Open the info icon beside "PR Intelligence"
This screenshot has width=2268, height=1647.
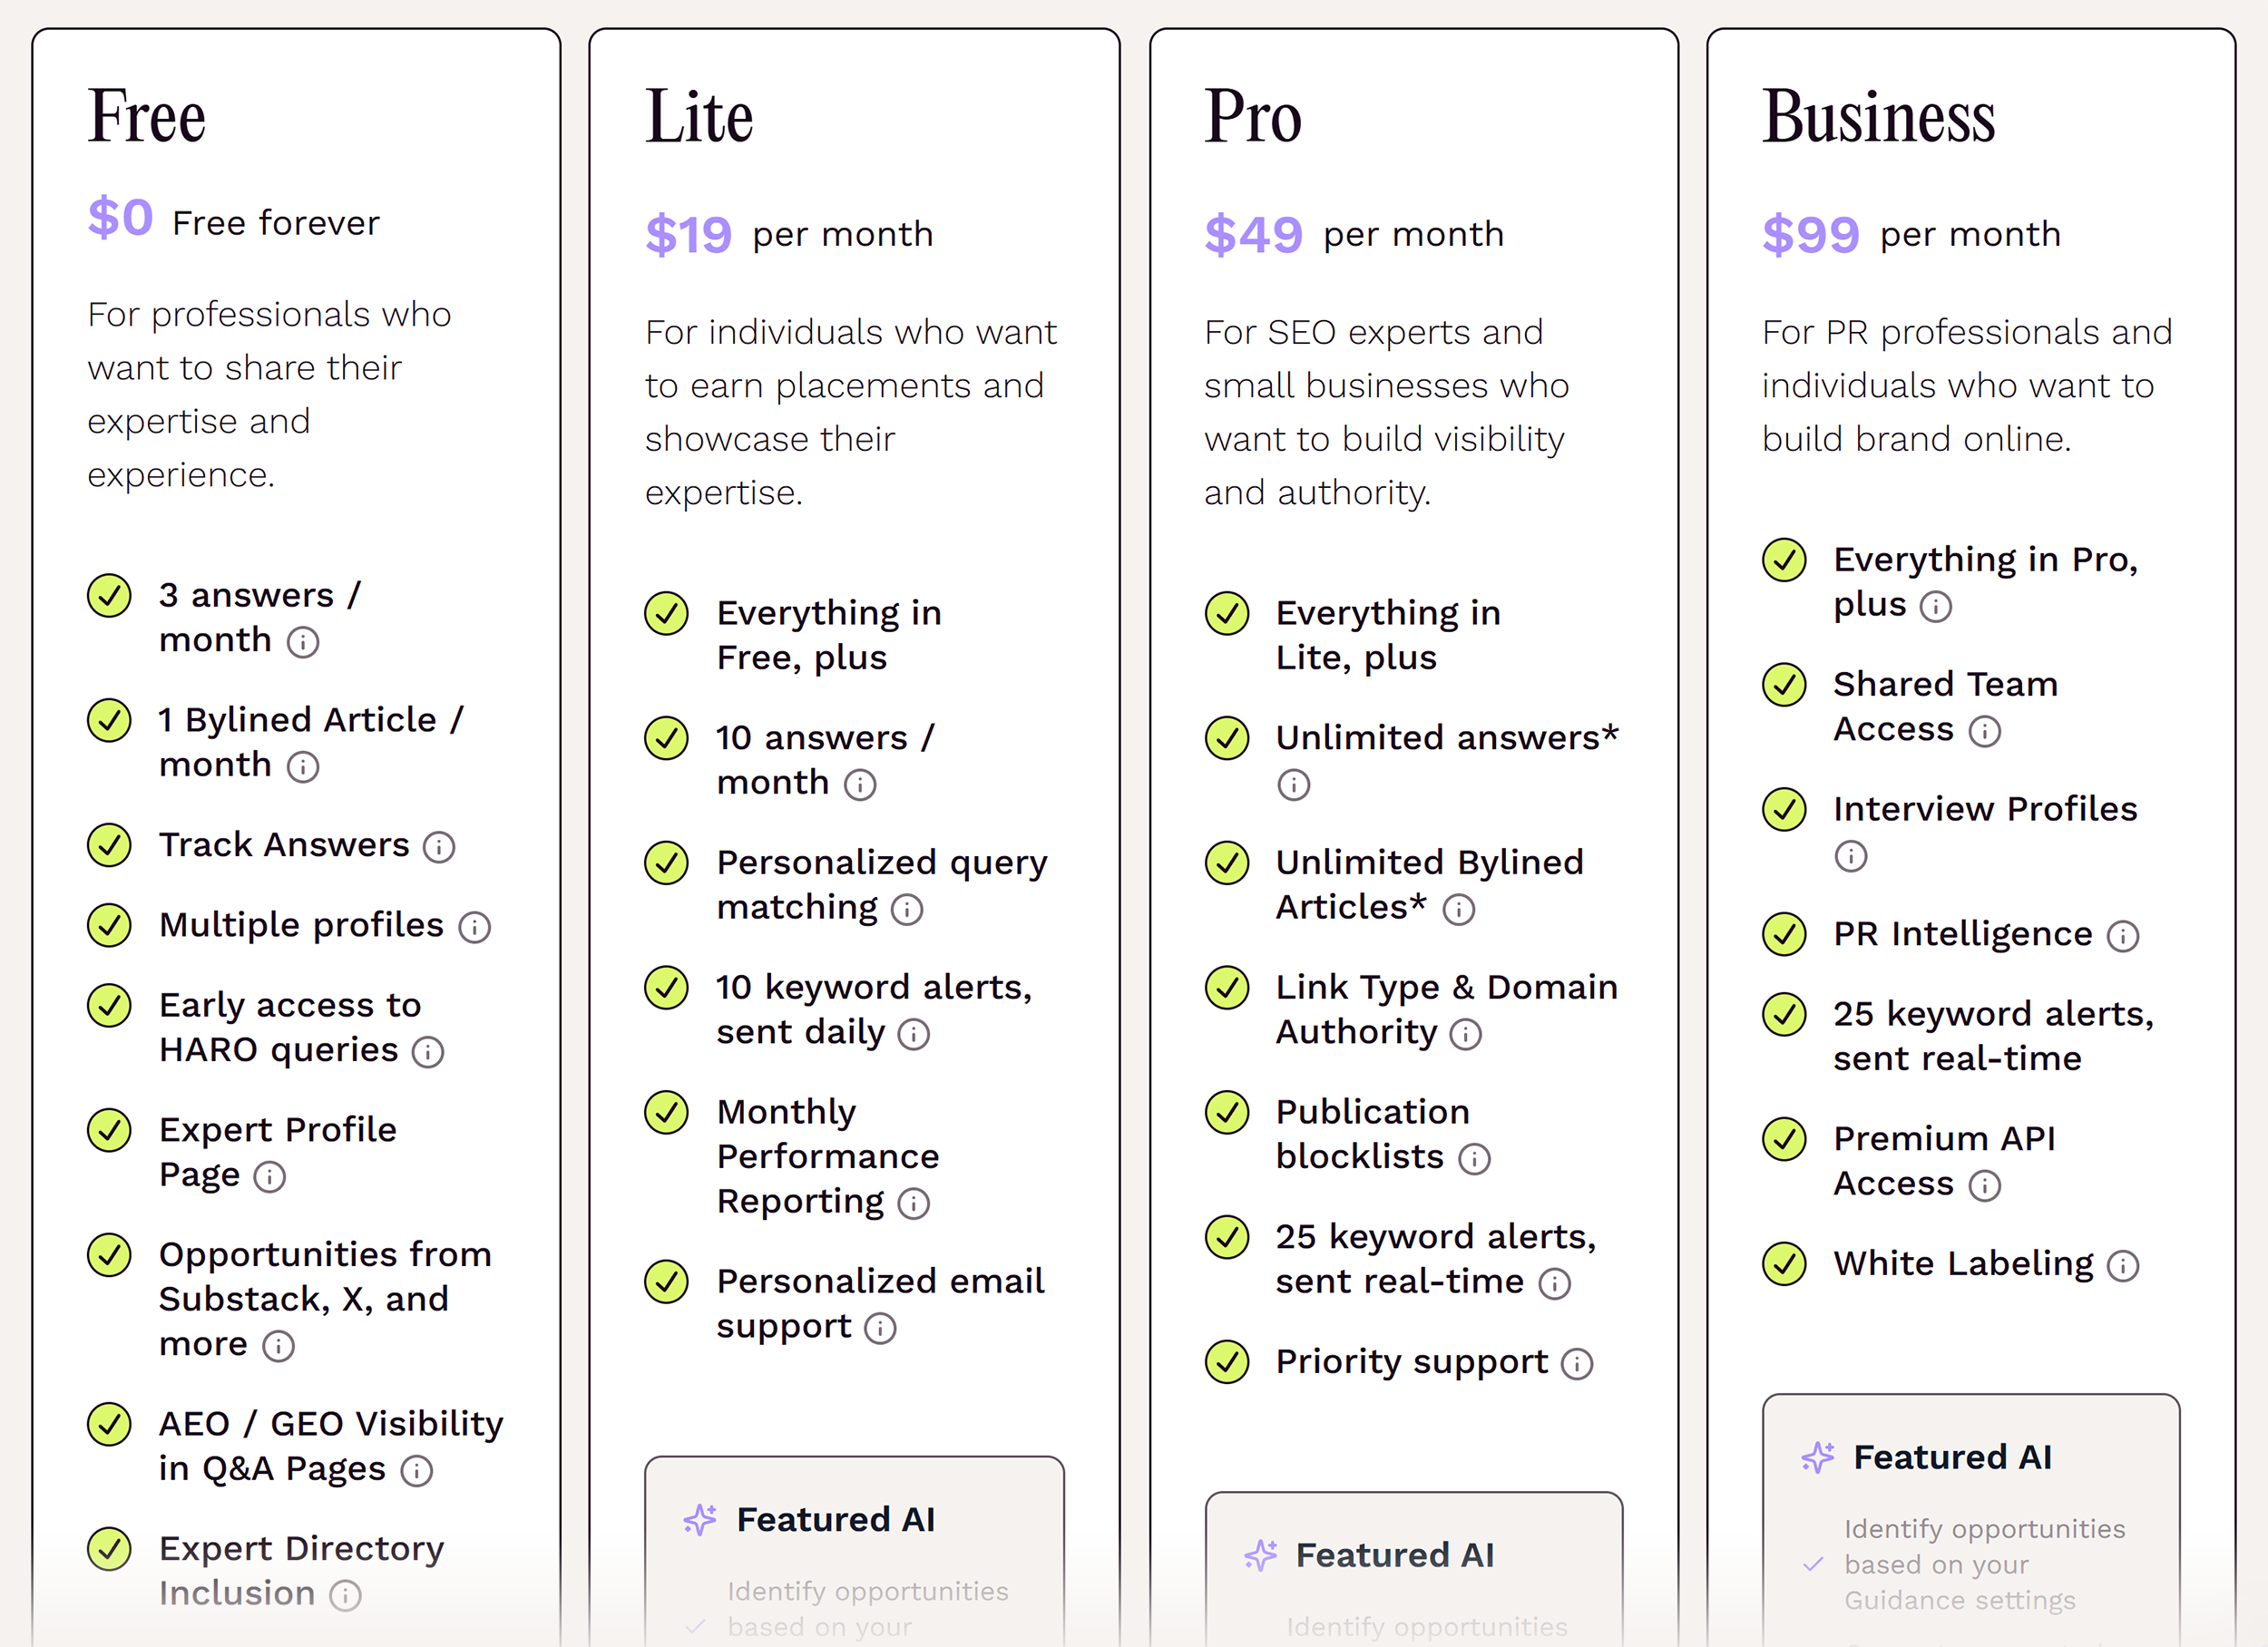click(2123, 936)
